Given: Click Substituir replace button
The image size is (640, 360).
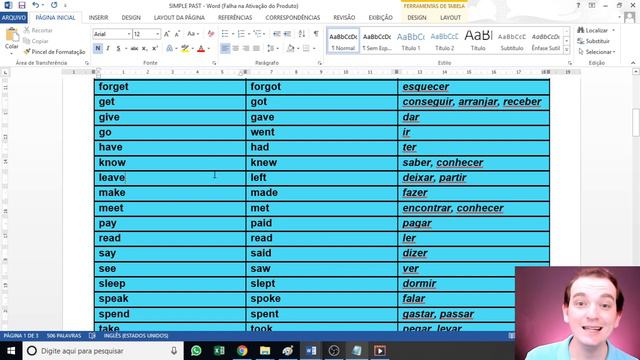Looking at the screenshot, I should coord(593,41).
